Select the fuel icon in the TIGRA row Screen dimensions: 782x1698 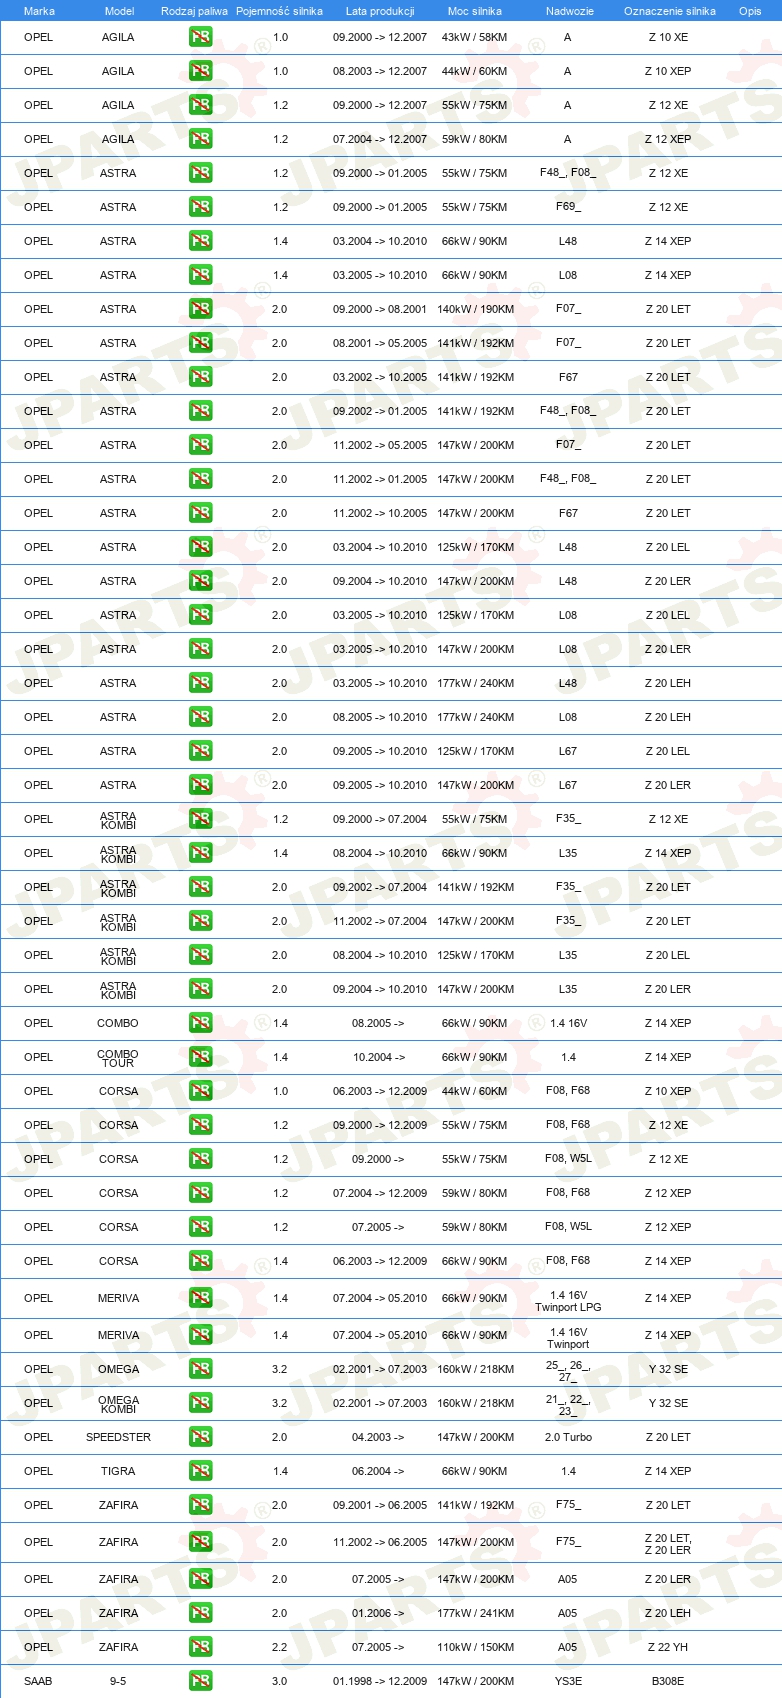pyautogui.click(x=200, y=1471)
